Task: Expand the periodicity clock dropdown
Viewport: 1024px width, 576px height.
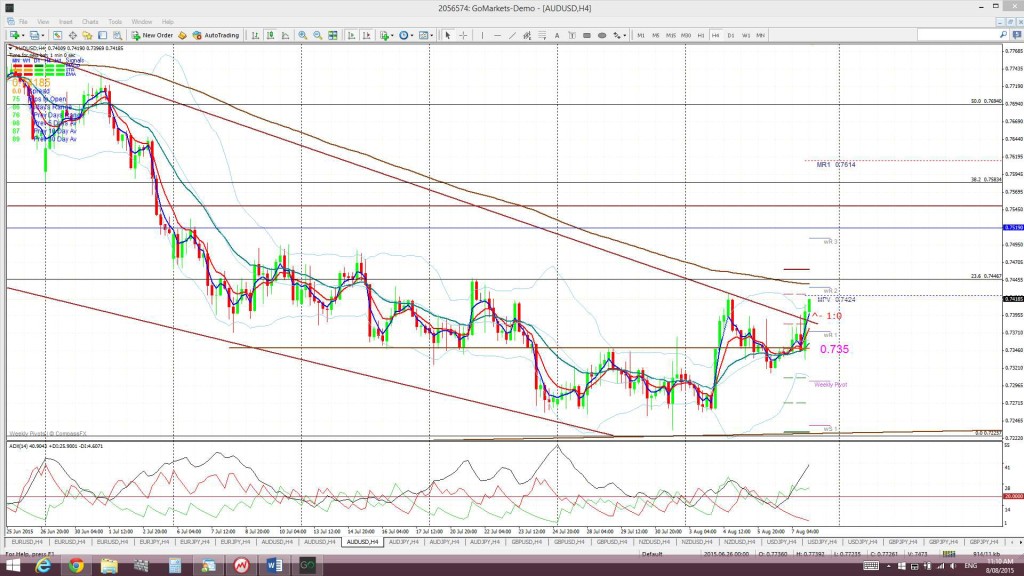Action: click(x=412, y=35)
